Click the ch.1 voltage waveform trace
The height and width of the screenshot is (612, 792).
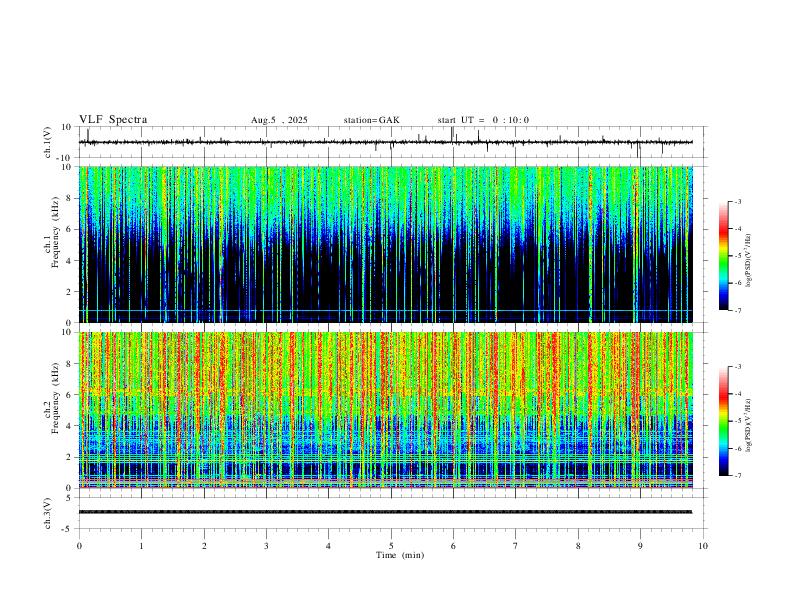(385, 142)
